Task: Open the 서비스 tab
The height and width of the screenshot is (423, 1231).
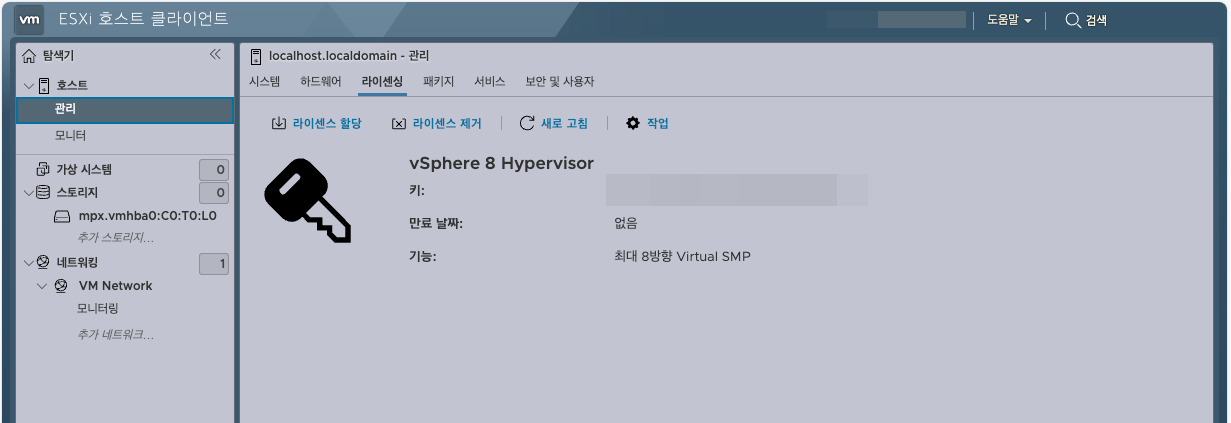Action: click(490, 81)
